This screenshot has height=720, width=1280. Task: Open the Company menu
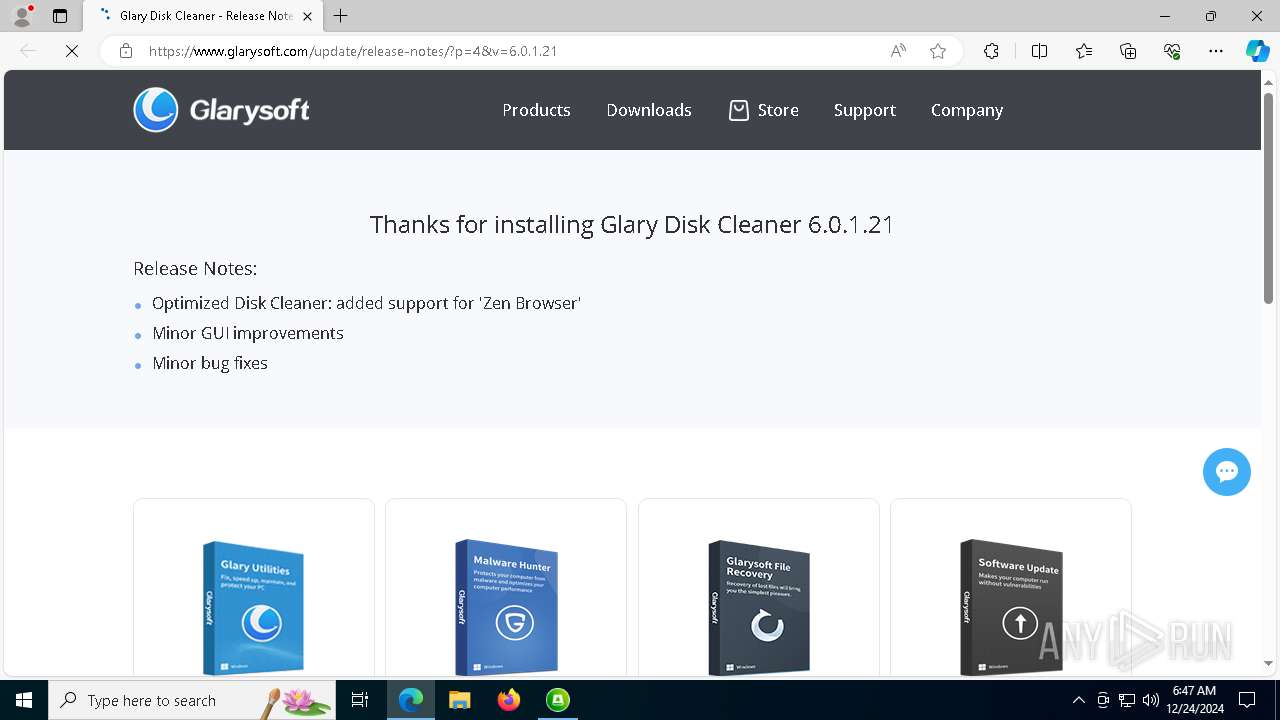pyautogui.click(x=967, y=110)
